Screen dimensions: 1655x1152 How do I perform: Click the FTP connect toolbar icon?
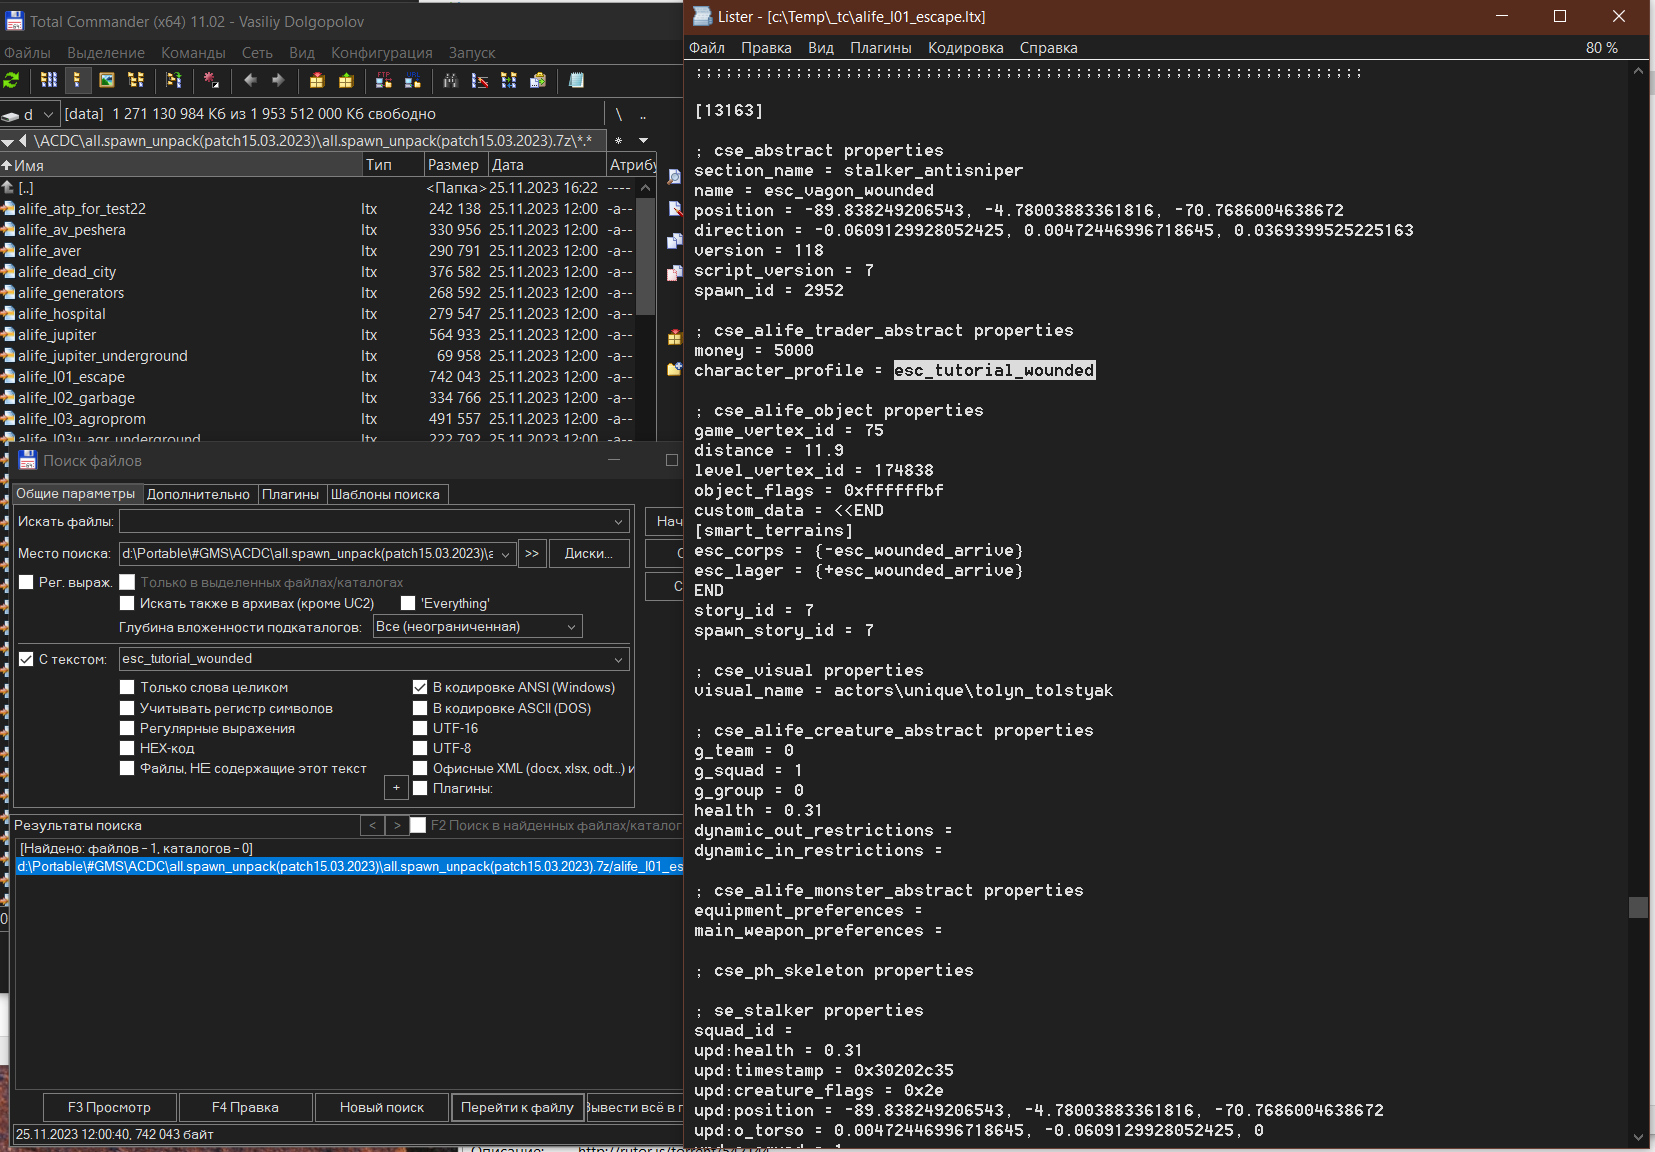(x=383, y=80)
